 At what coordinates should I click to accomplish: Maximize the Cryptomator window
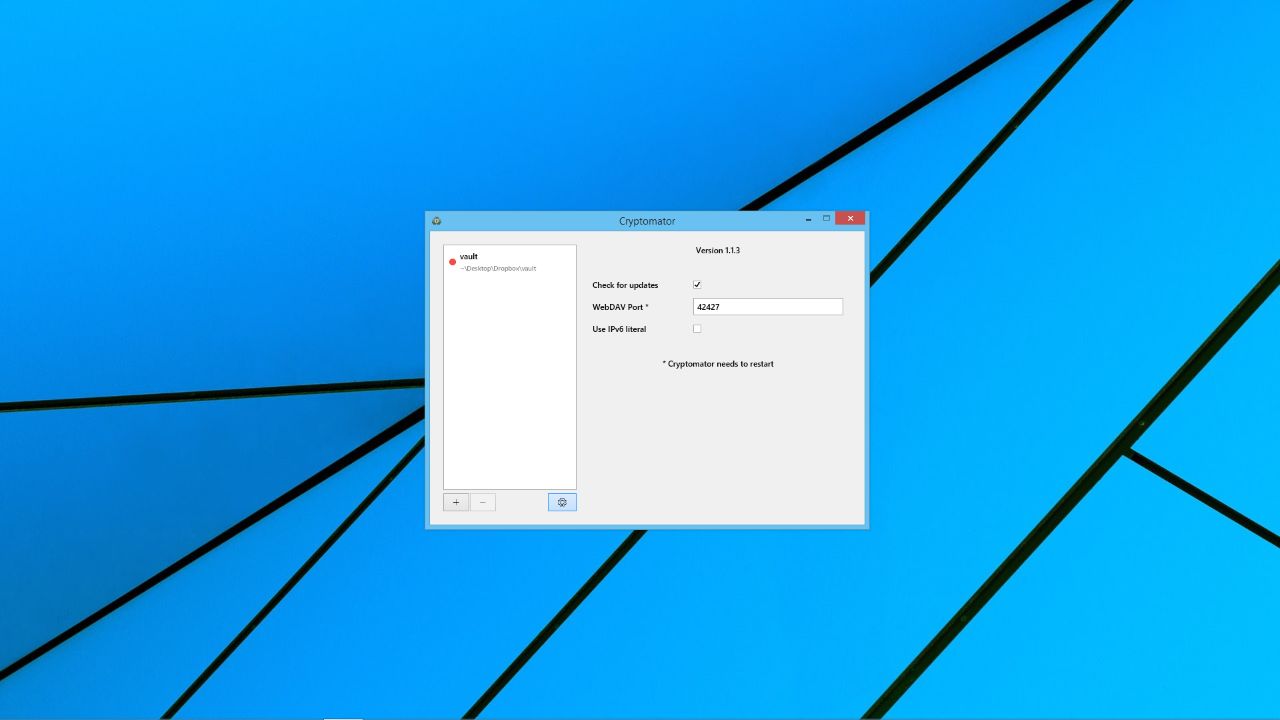(827, 218)
